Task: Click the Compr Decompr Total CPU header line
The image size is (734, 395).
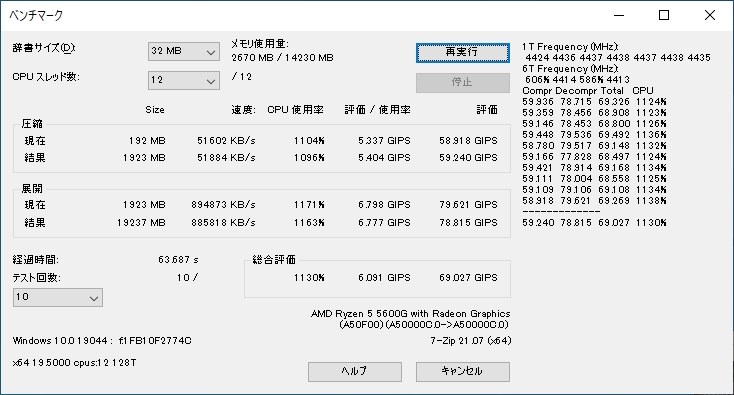Action: (x=587, y=91)
